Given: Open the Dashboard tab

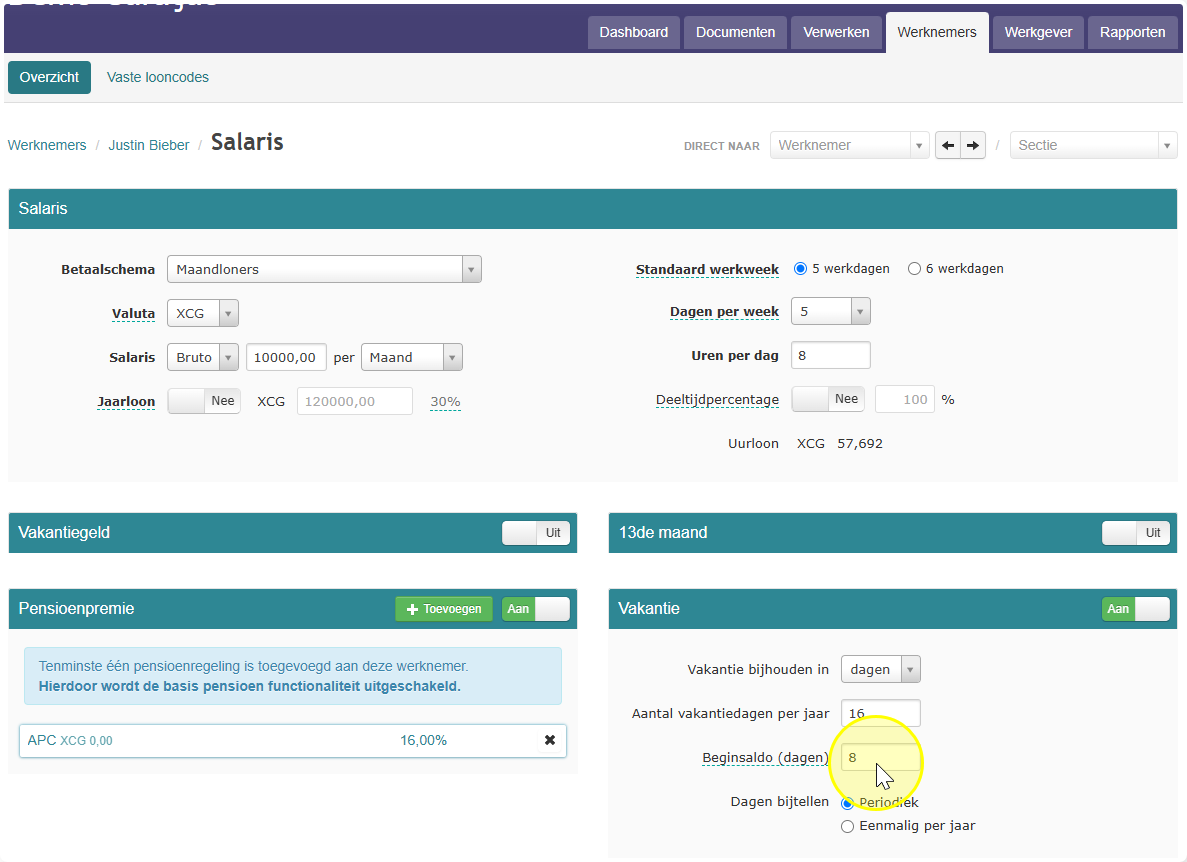Looking at the screenshot, I should pyautogui.click(x=634, y=33).
